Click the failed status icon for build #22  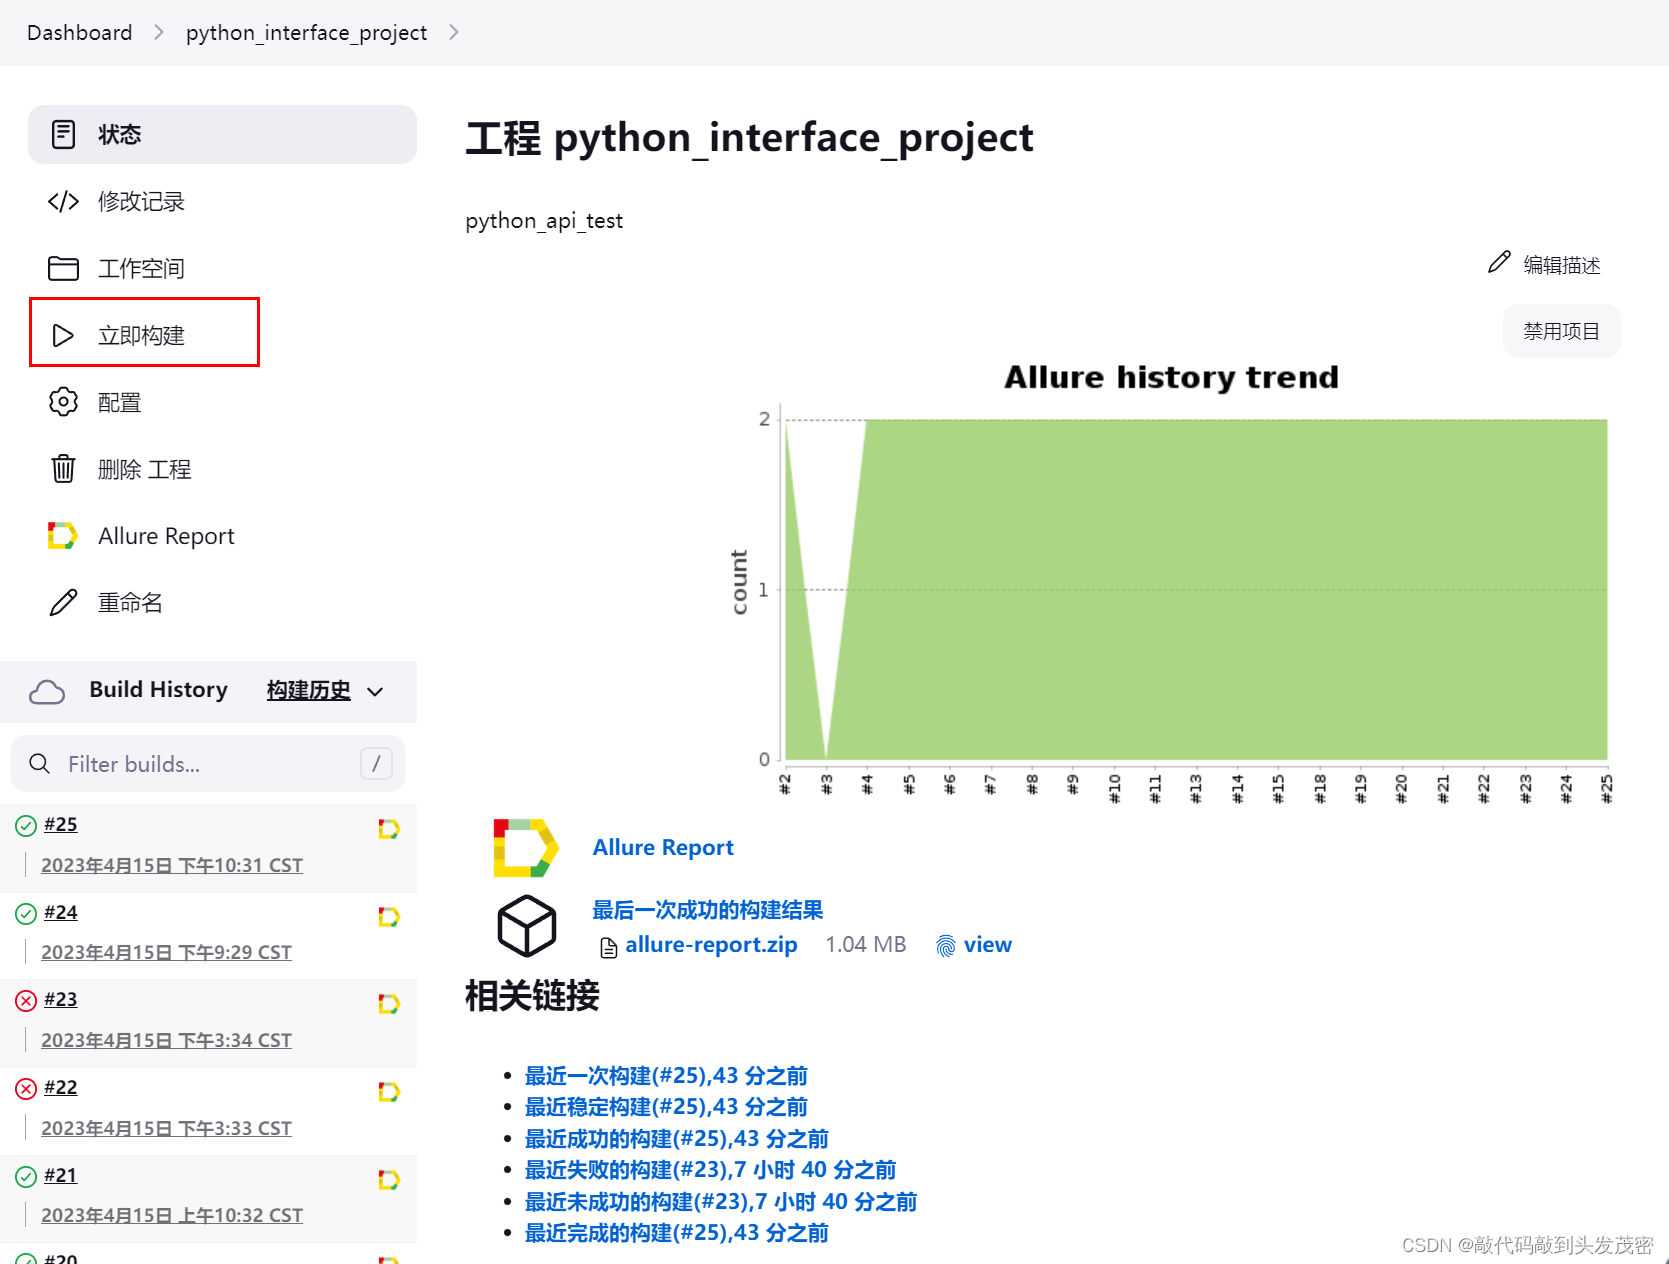26,1088
